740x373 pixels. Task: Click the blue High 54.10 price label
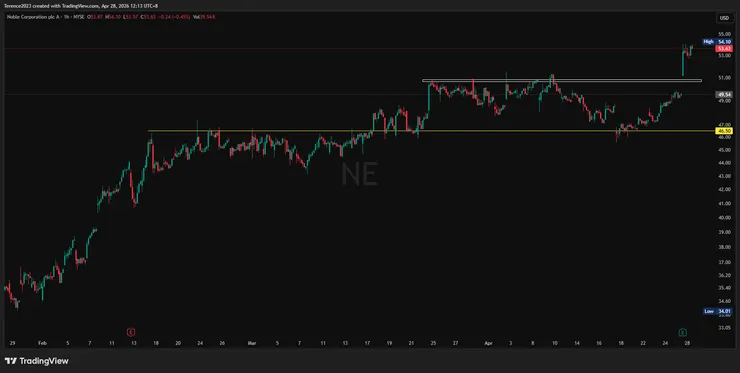click(x=717, y=42)
